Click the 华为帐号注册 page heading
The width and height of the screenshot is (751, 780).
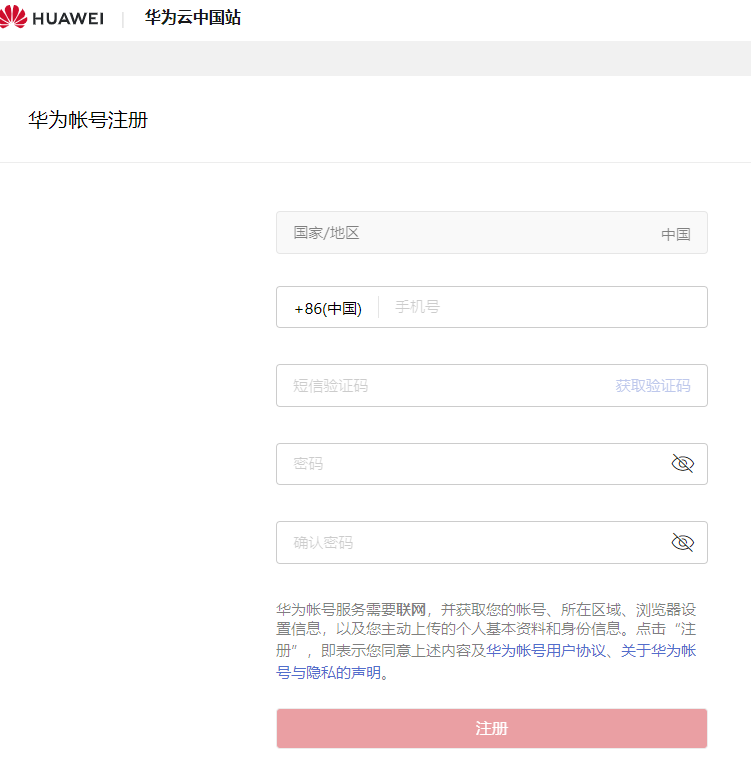coord(88,120)
